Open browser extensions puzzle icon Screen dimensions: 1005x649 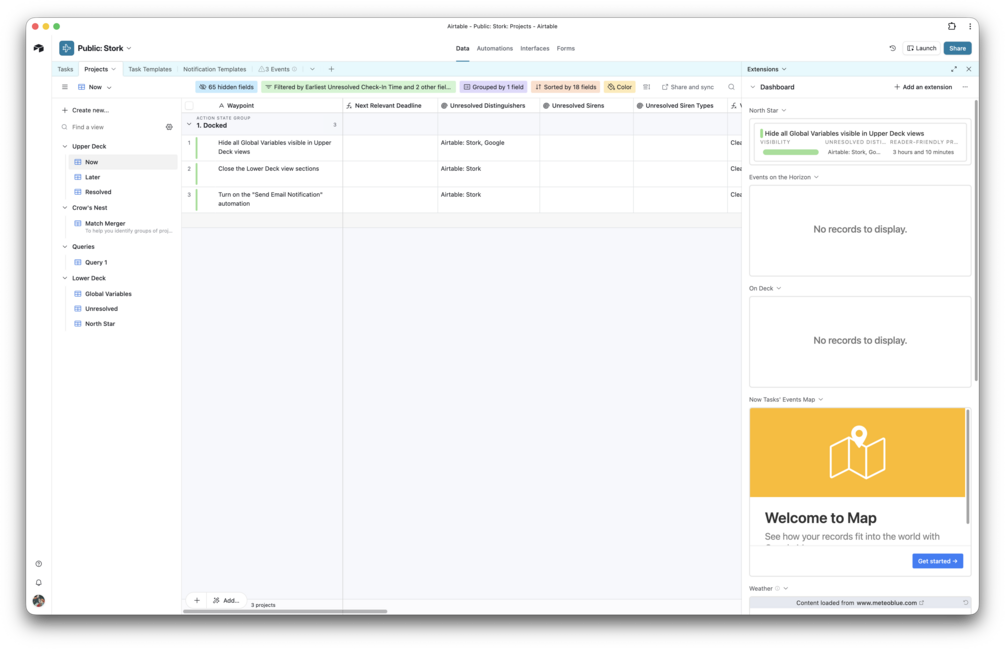coord(952,26)
